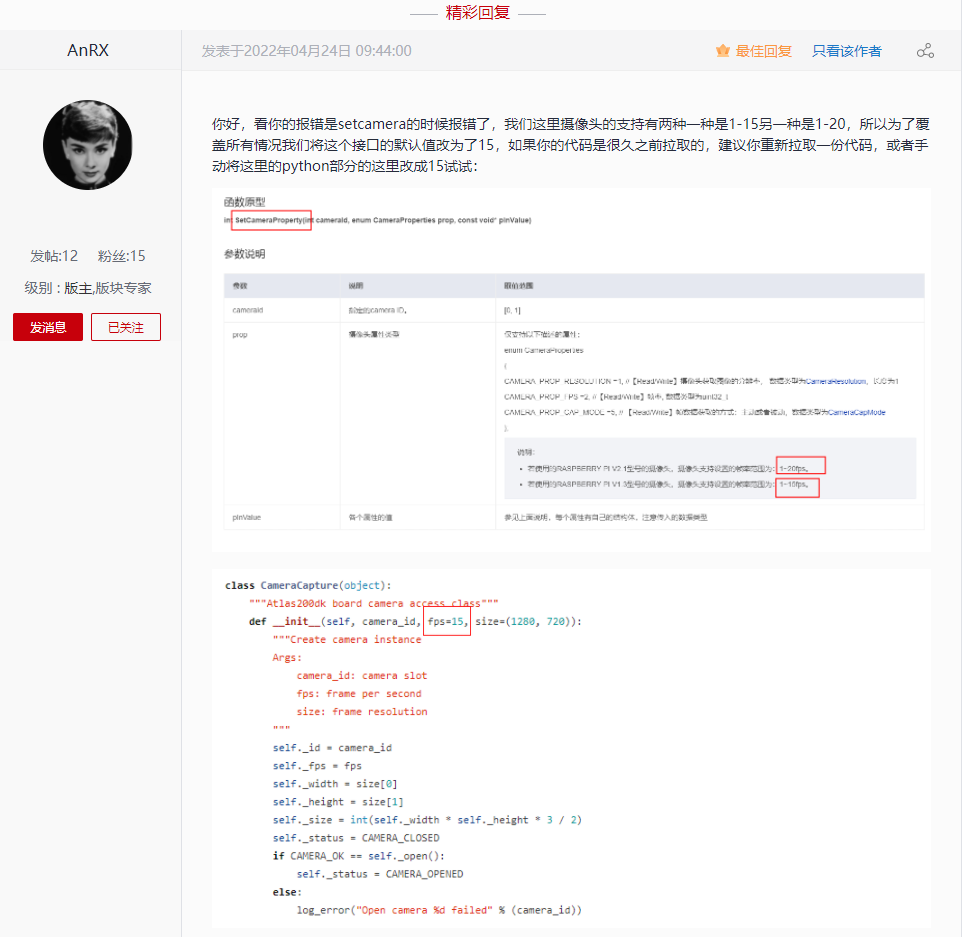
Task: Click the 最佳回复 label
Action: [763, 51]
